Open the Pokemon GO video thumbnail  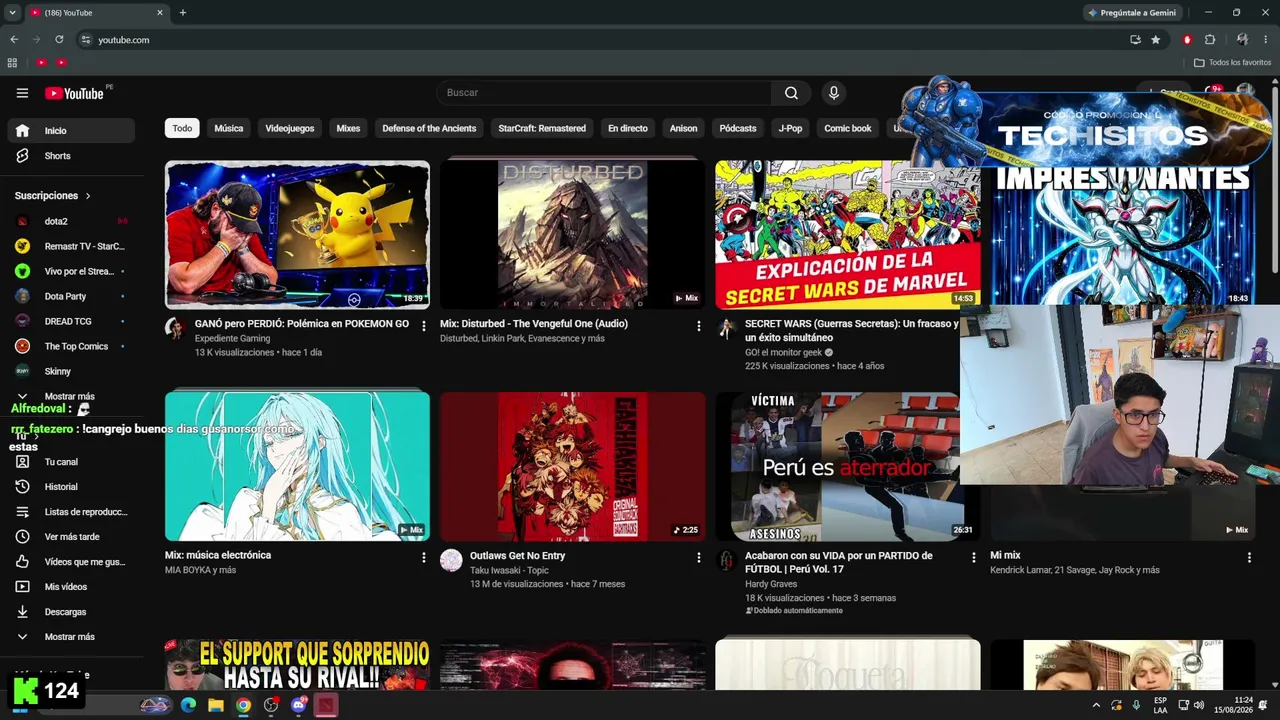[x=297, y=235]
